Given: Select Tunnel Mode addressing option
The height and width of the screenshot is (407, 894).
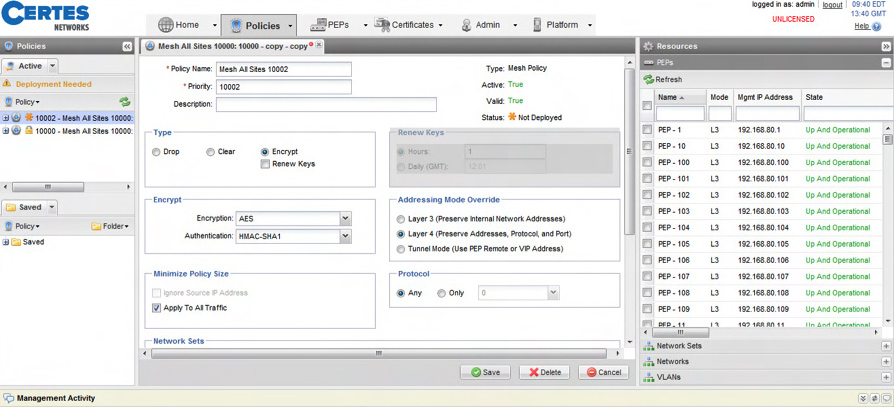Looking at the screenshot, I should [x=401, y=248].
